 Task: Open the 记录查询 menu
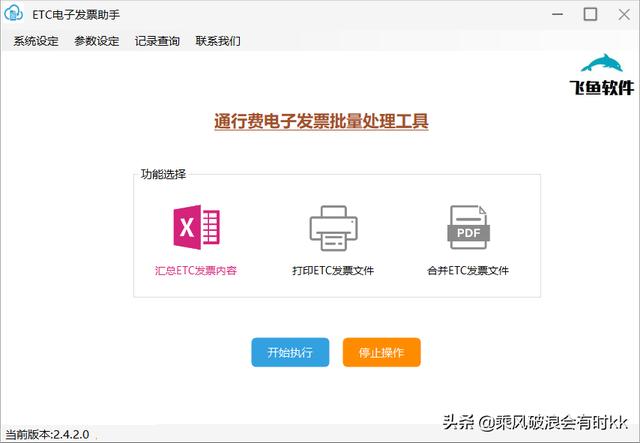[157, 41]
